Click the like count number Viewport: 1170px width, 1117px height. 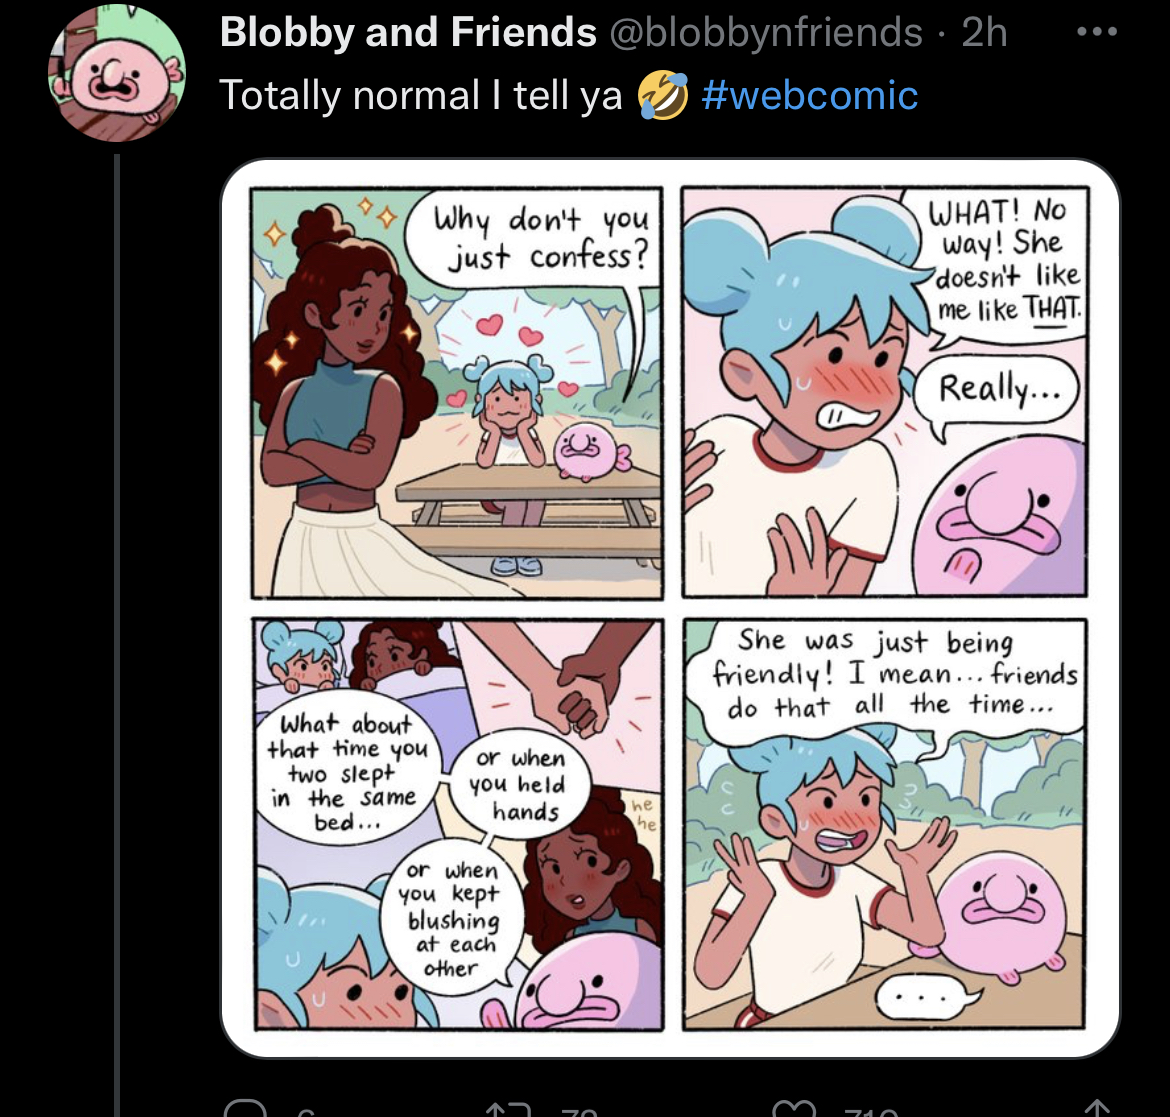point(871,1112)
